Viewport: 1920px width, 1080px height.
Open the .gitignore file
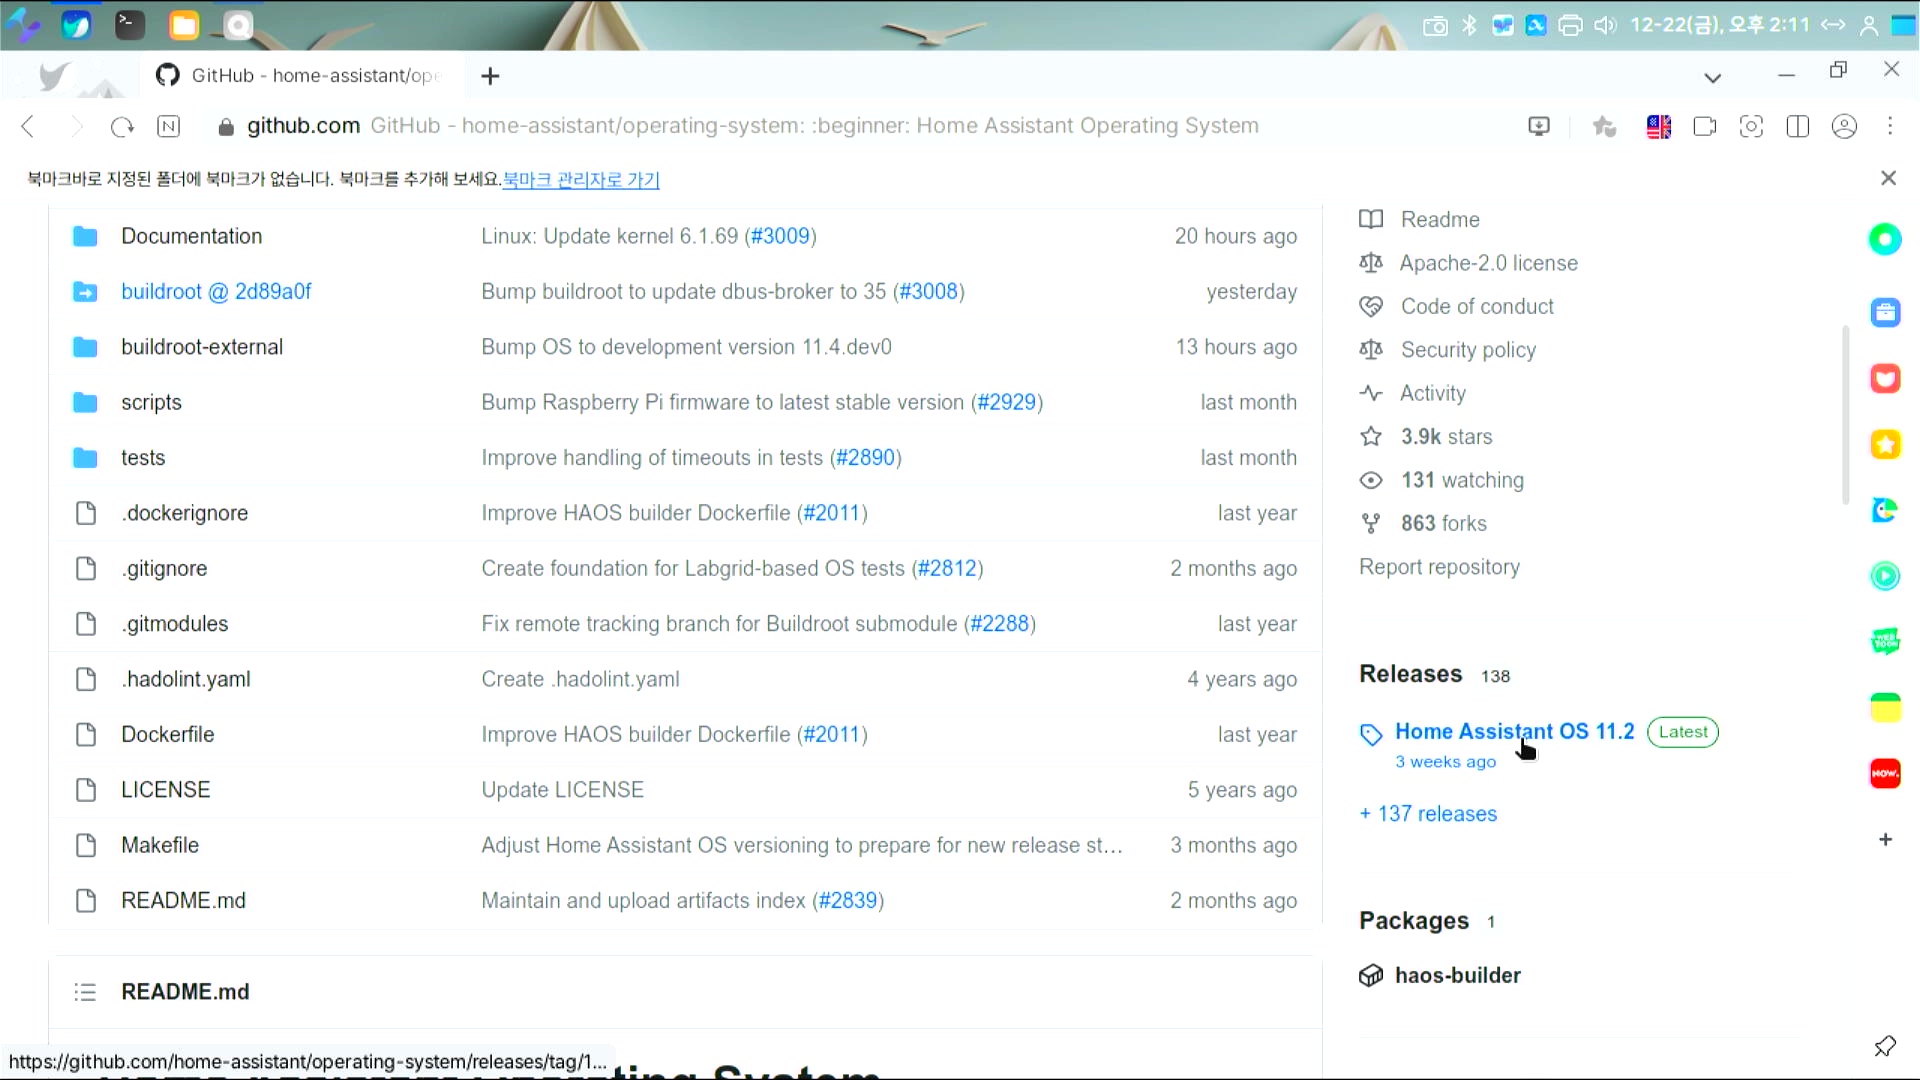pyautogui.click(x=164, y=568)
